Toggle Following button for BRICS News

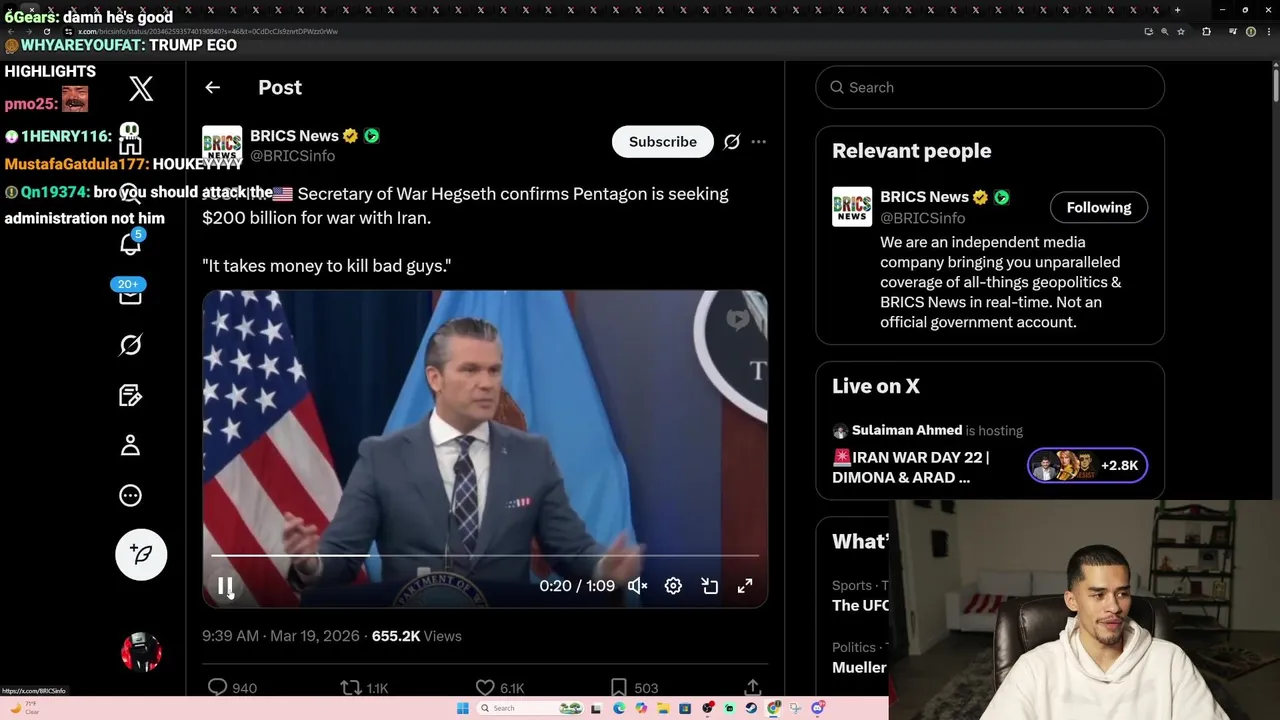click(1099, 207)
